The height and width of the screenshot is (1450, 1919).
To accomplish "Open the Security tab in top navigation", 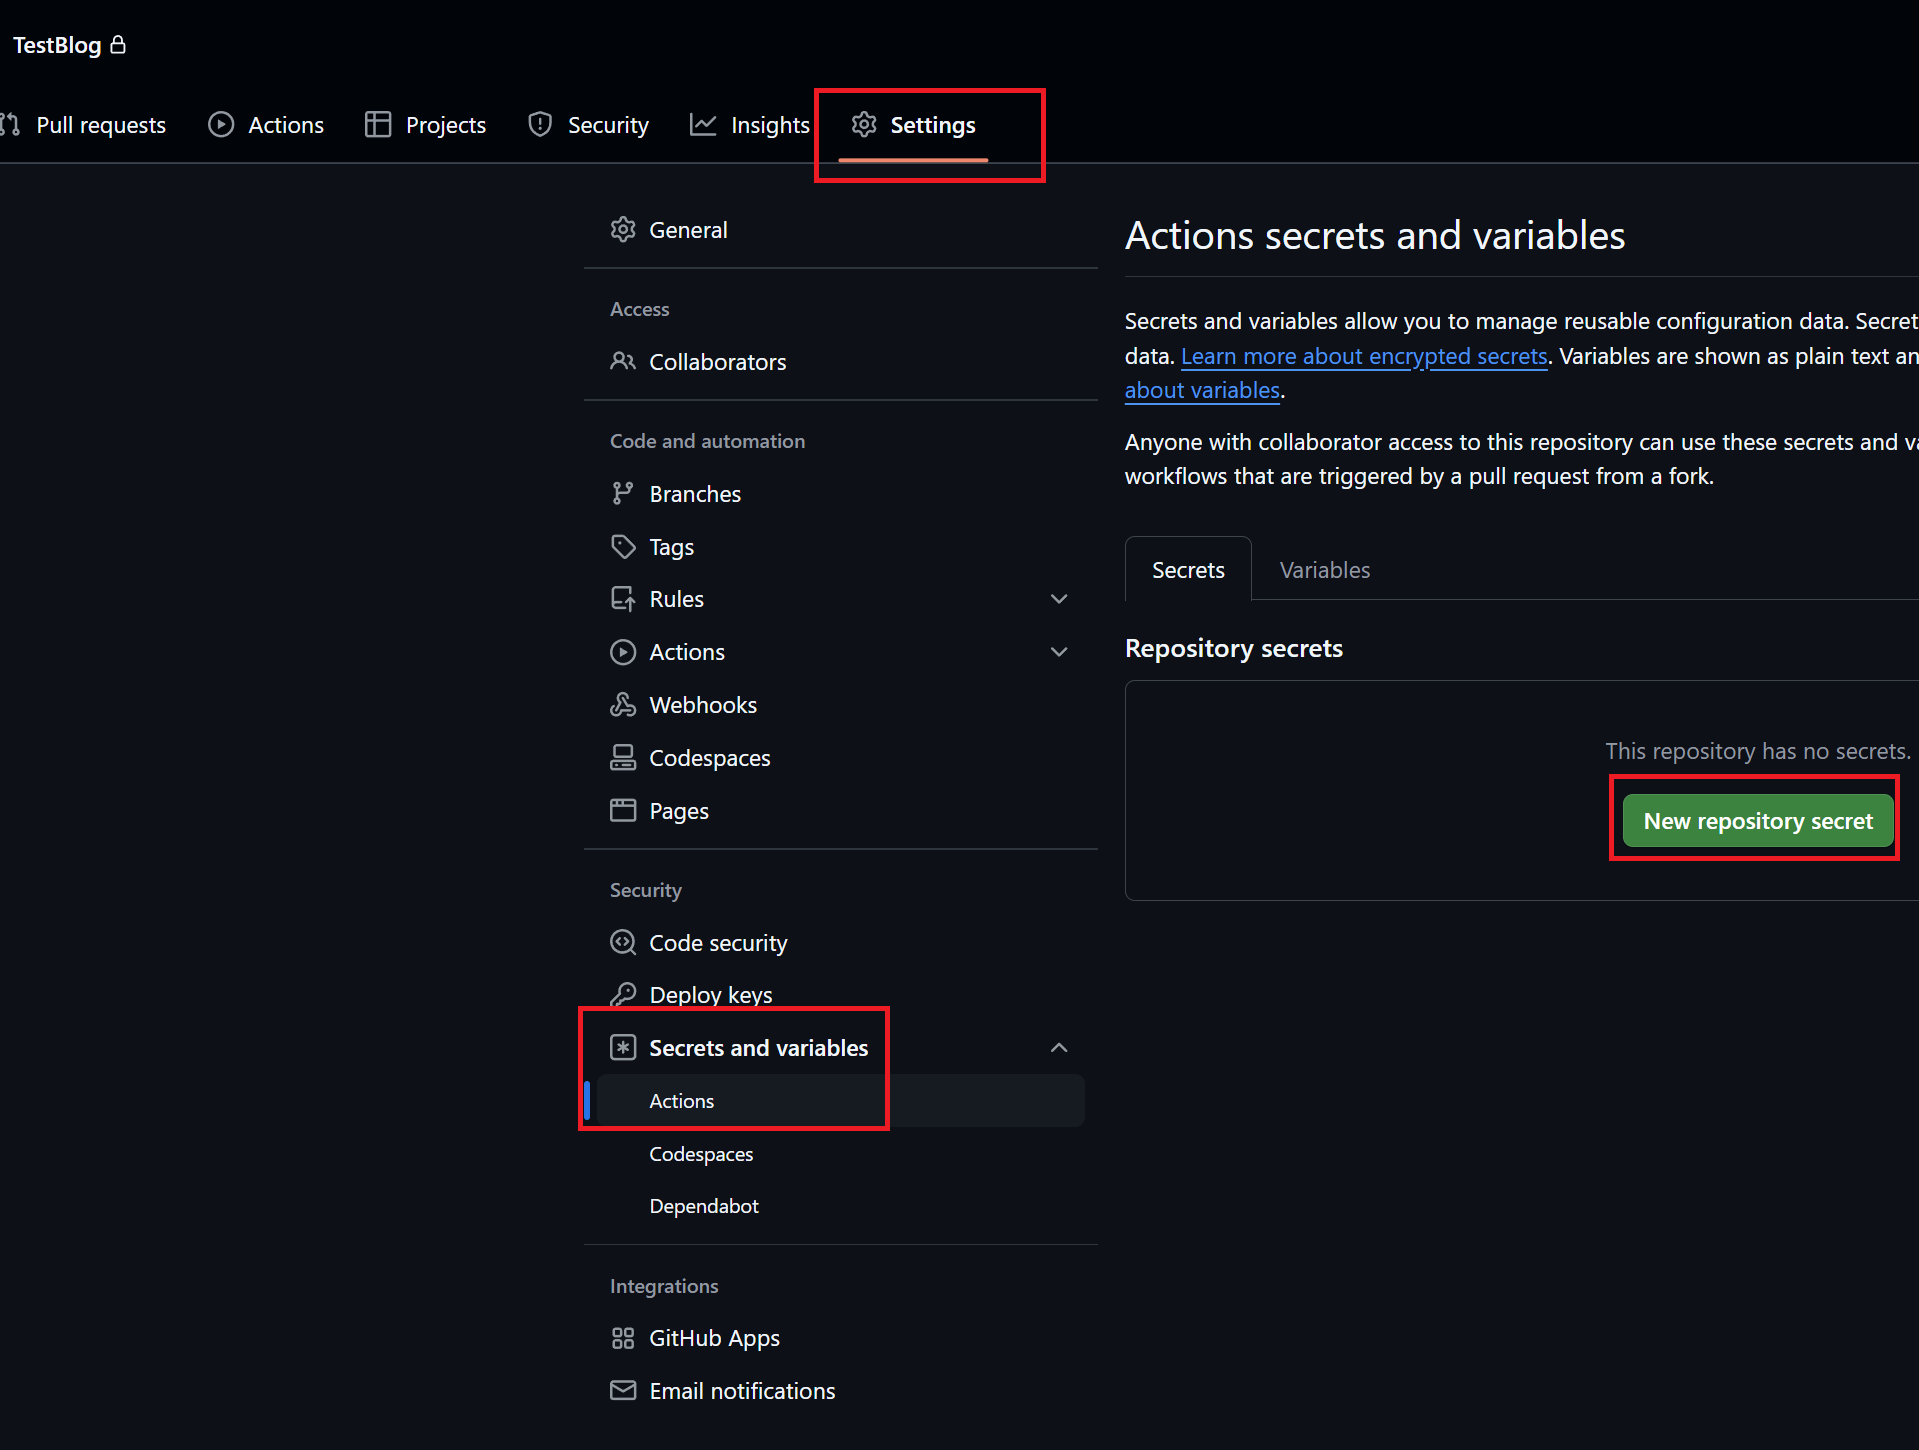I will click(x=588, y=125).
